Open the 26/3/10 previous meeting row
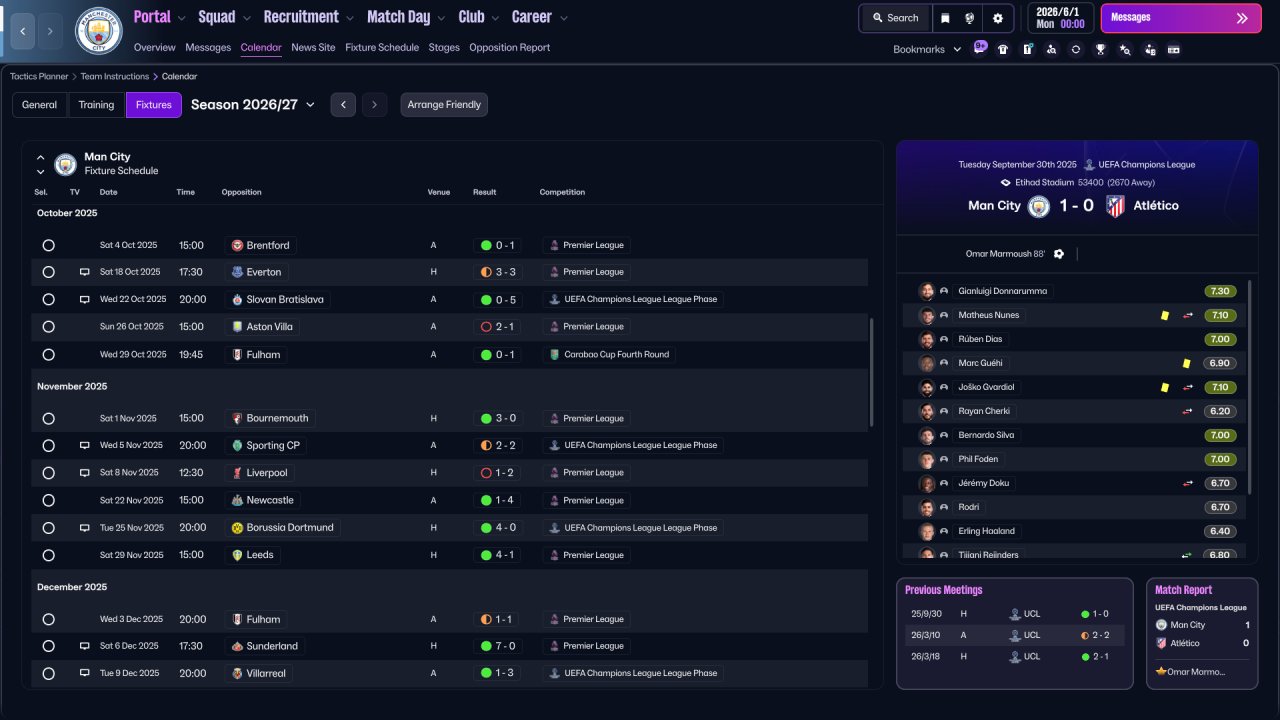1280x720 pixels. click(1014, 635)
